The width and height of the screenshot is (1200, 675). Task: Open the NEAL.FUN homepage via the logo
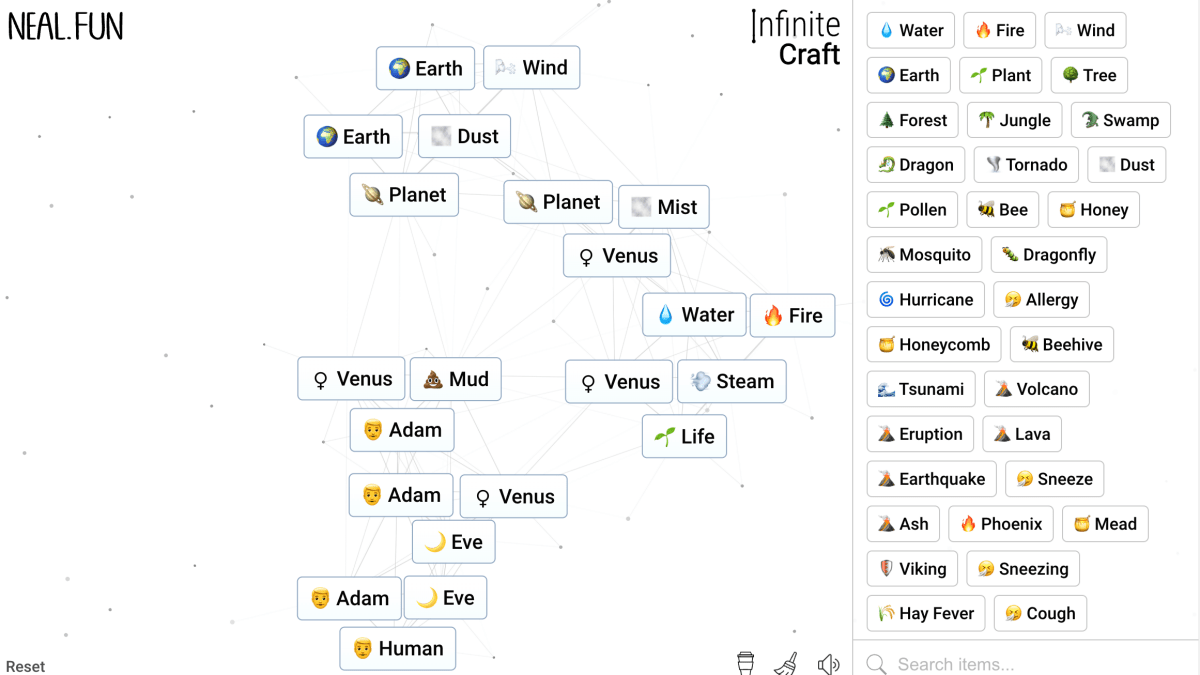coord(65,27)
